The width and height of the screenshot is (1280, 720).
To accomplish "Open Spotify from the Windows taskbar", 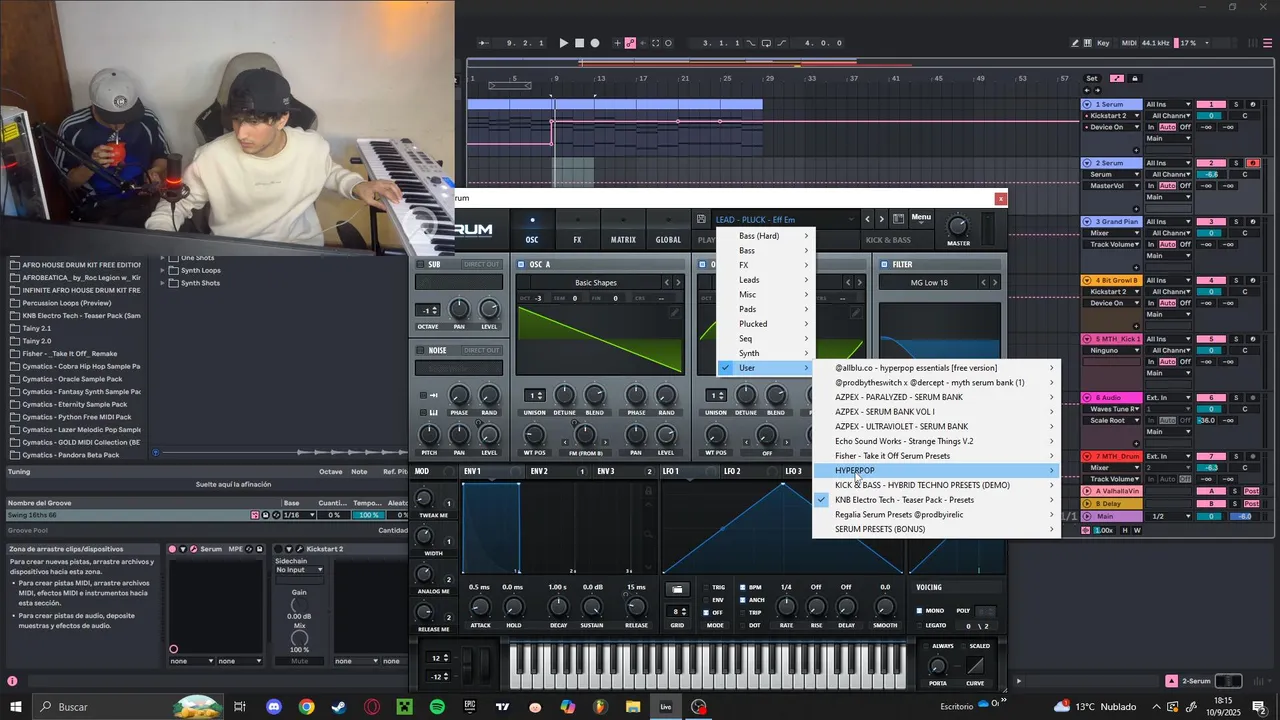I will (x=437, y=707).
